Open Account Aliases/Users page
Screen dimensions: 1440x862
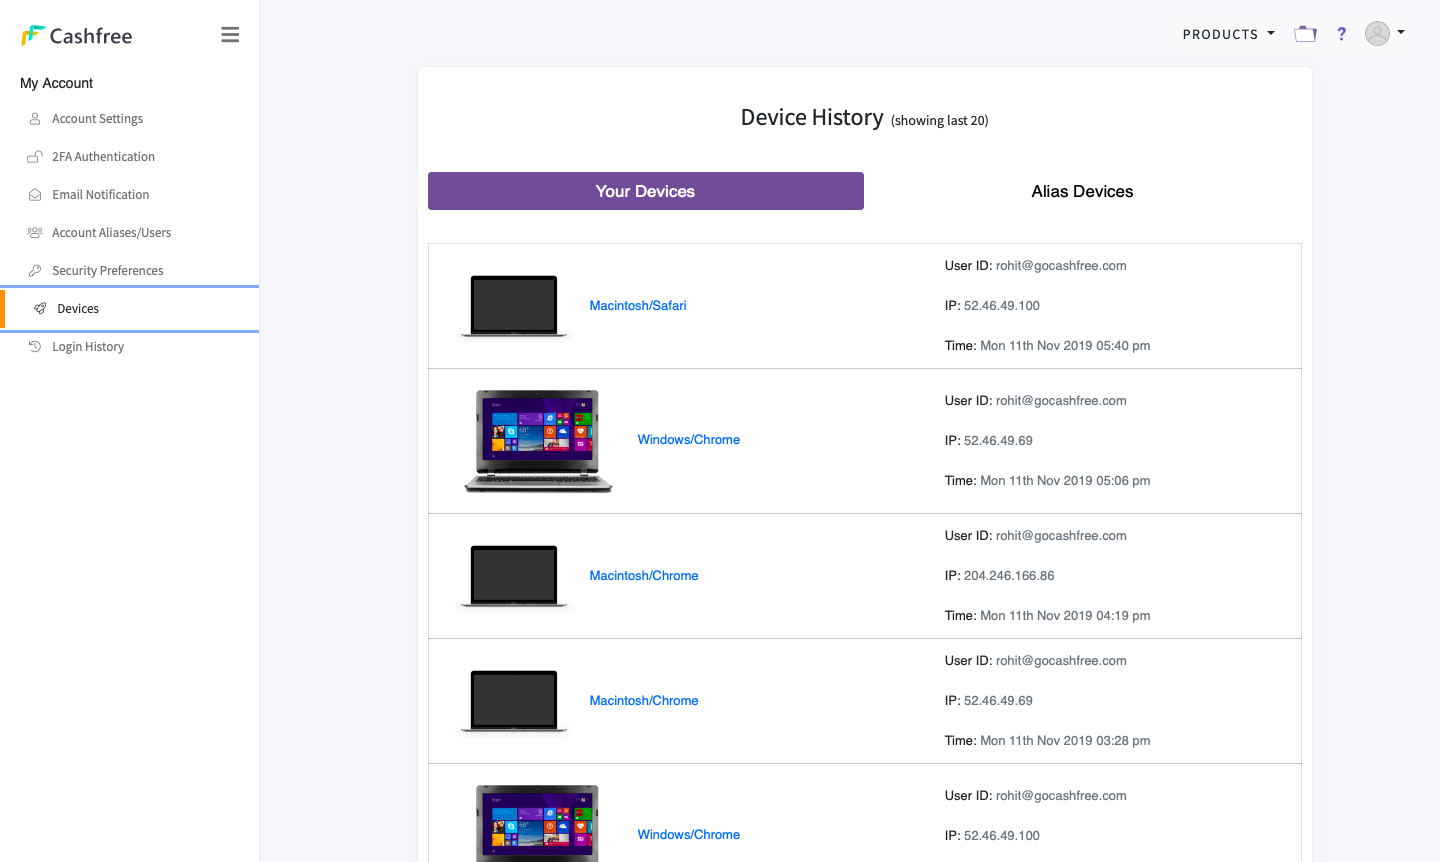(112, 233)
